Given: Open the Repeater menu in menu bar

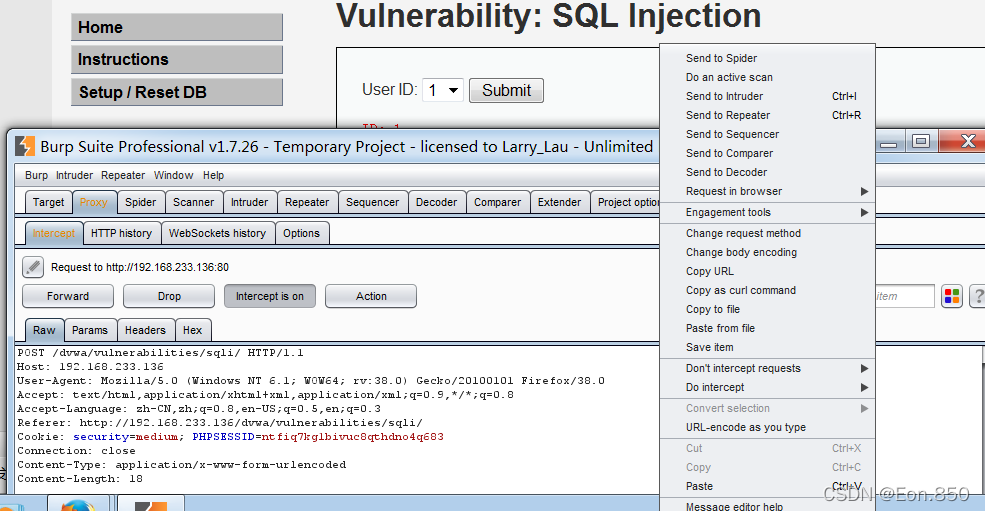Looking at the screenshot, I should tap(122, 175).
